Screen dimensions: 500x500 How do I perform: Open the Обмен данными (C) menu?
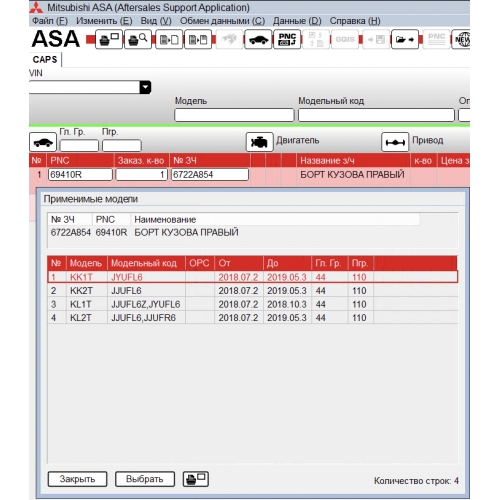222,21
